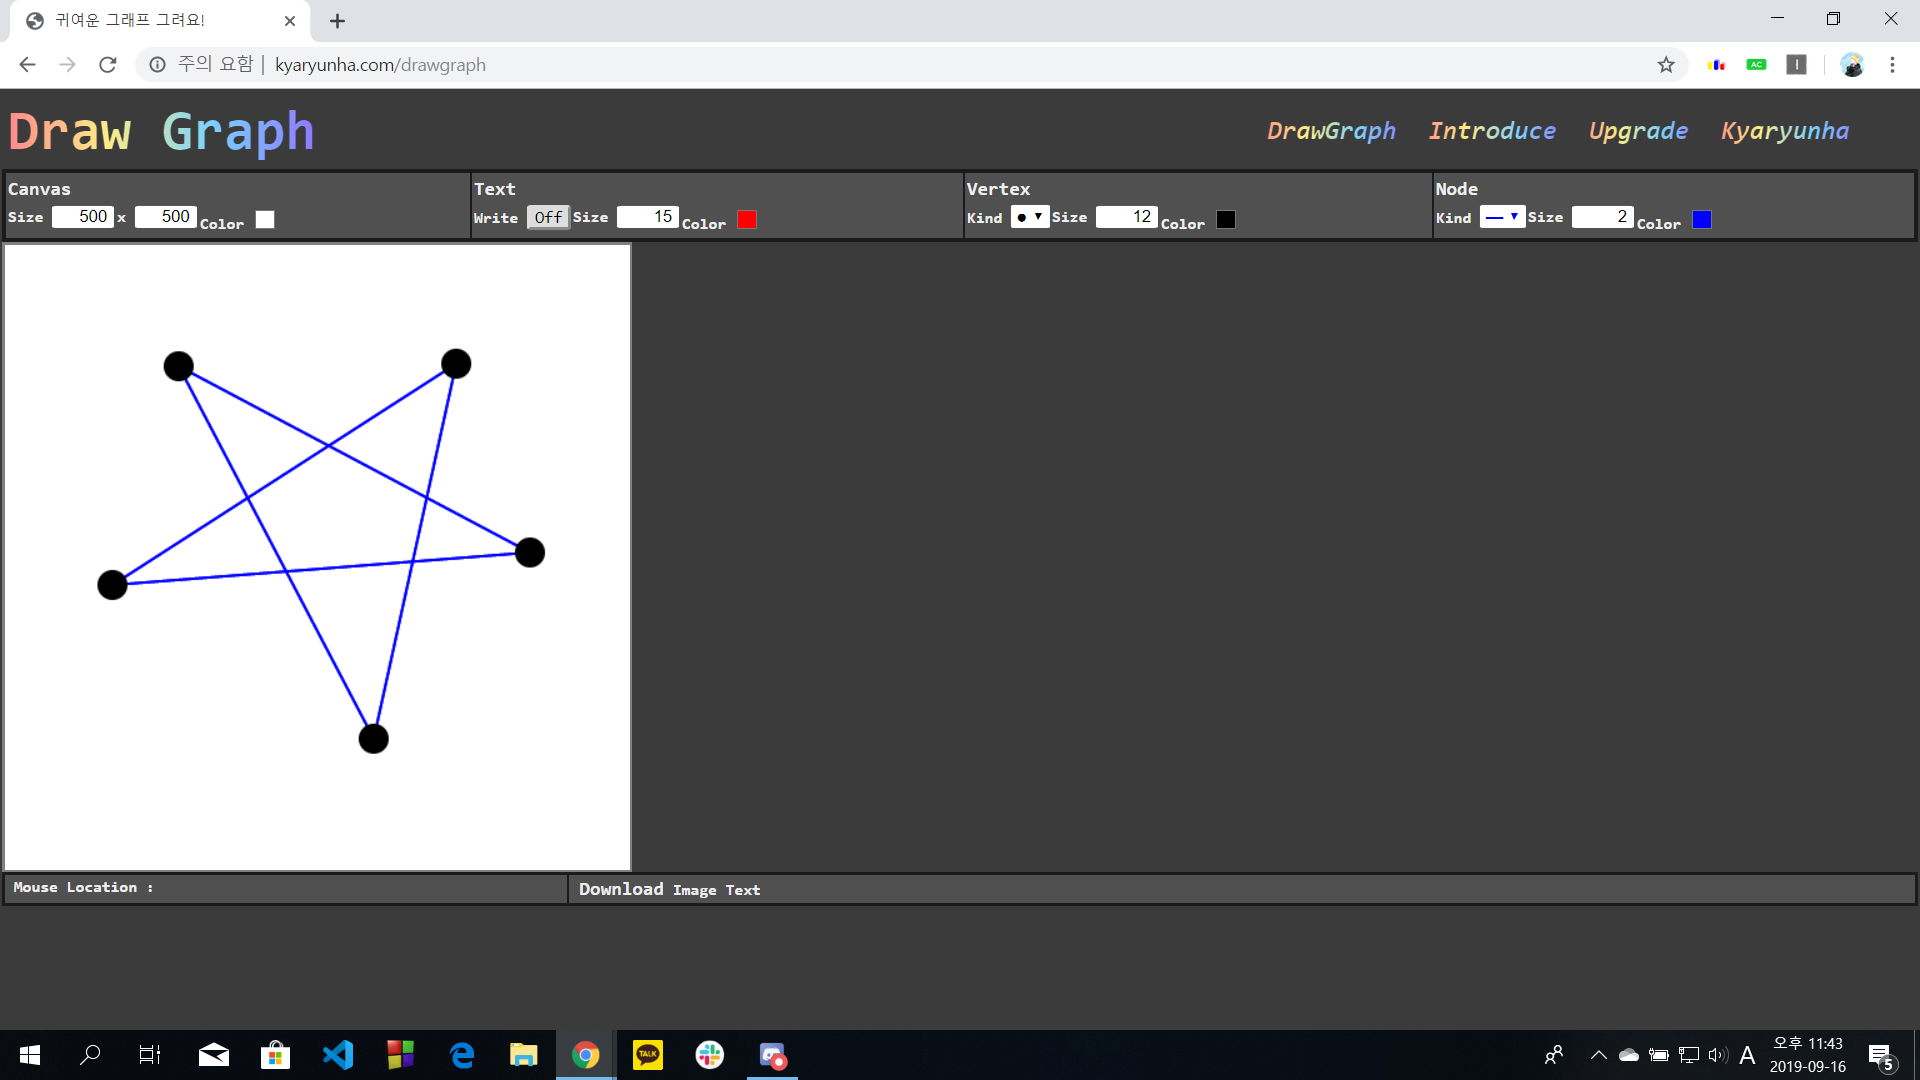Open the red Text color swatch

(747, 220)
